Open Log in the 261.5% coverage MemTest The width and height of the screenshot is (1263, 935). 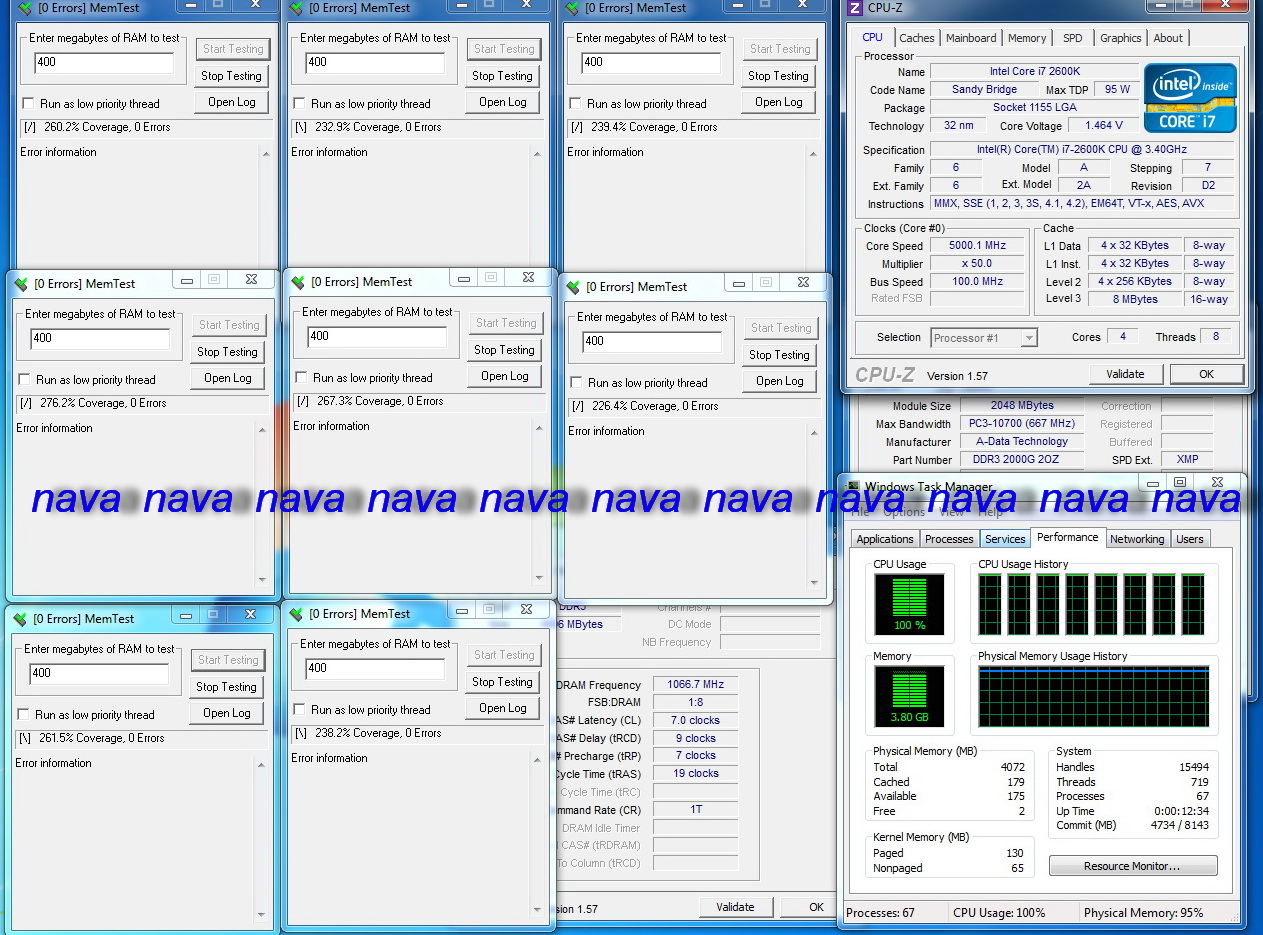pyautogui.click(x=226, y=713)
